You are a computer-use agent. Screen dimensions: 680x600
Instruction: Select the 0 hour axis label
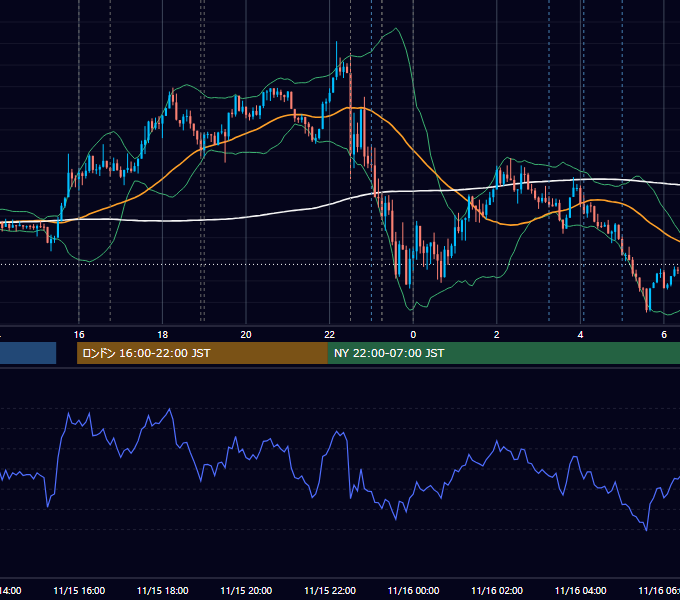[x=413, y=335]
